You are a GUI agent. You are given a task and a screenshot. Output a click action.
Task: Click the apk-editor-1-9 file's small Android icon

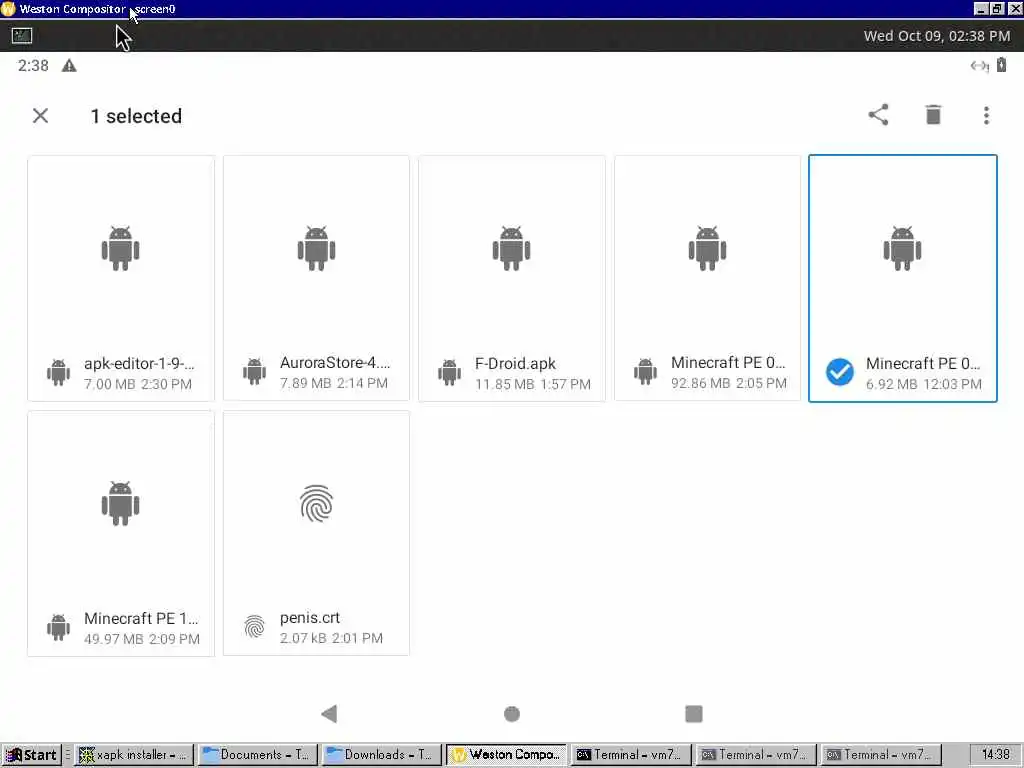tap(58, 372)
